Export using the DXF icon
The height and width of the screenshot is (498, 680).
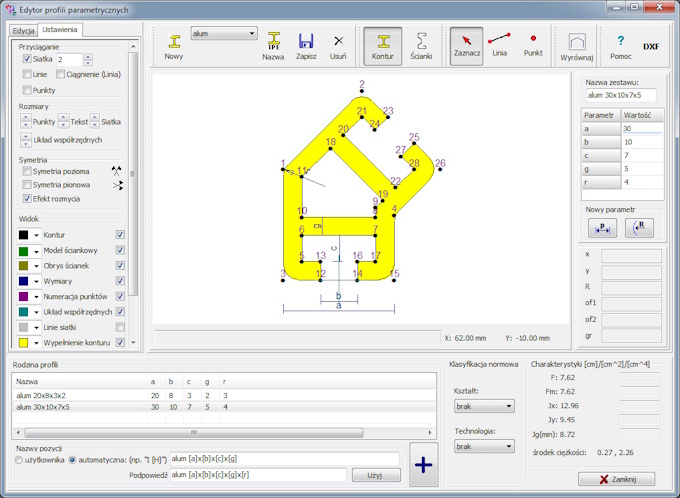point(651,46)
